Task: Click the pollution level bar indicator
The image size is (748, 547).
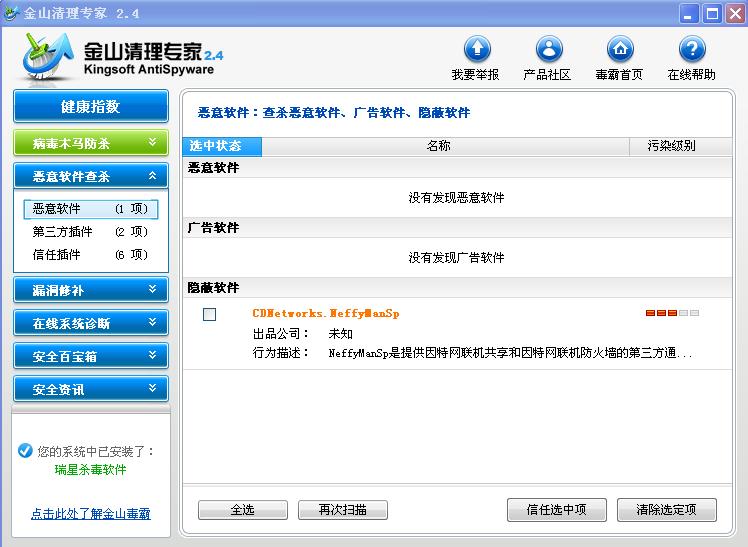Action: pos(672,313)
